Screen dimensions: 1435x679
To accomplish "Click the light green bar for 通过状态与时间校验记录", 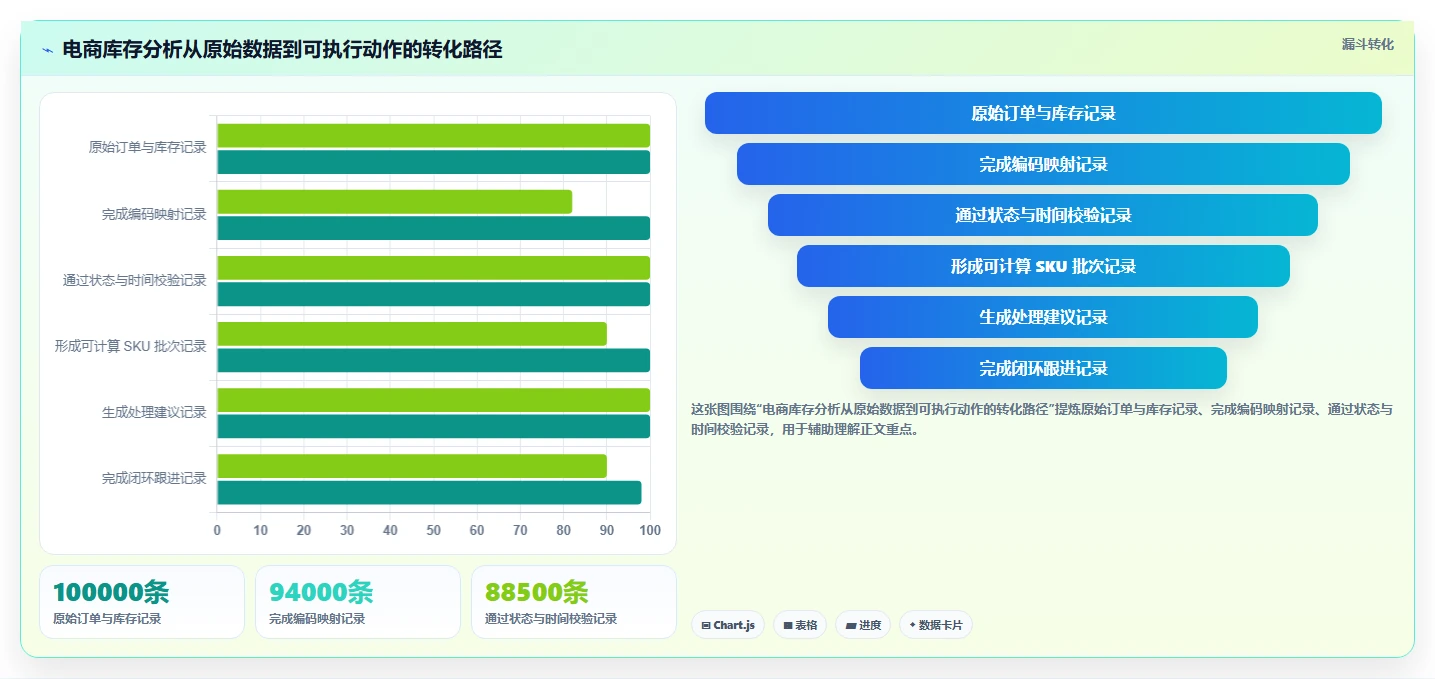I will tap(433, 267).
